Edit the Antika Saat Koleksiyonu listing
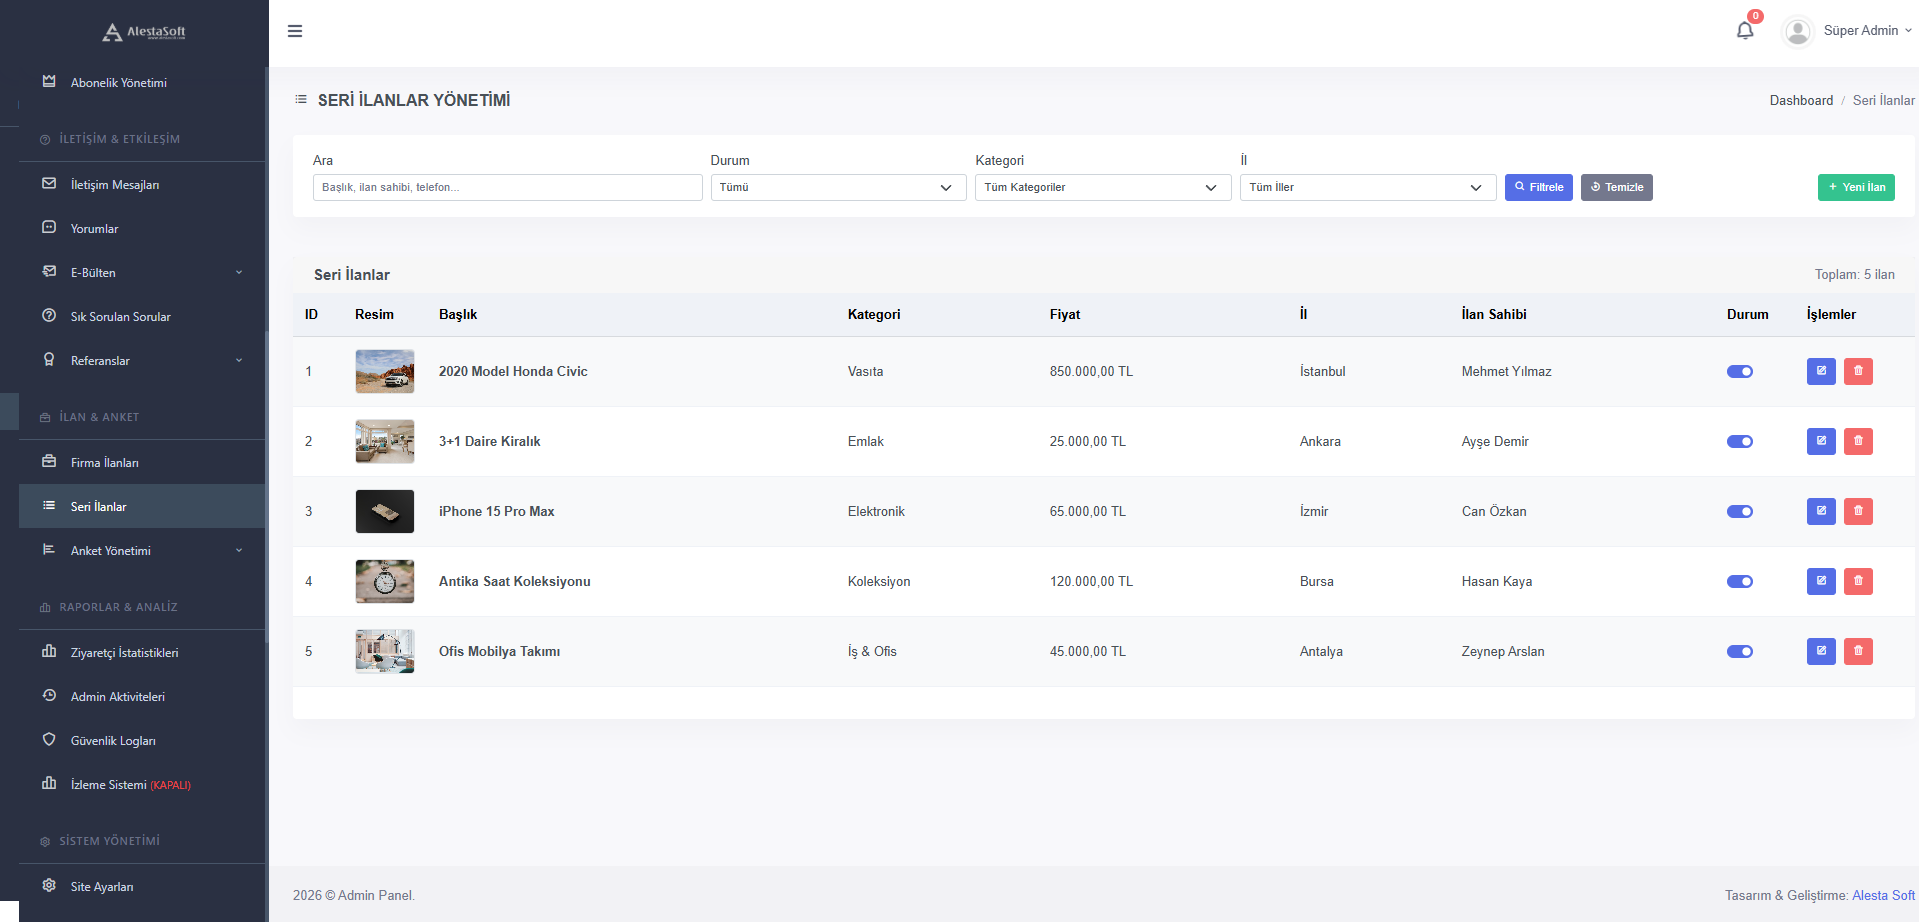 (1821, 581)
